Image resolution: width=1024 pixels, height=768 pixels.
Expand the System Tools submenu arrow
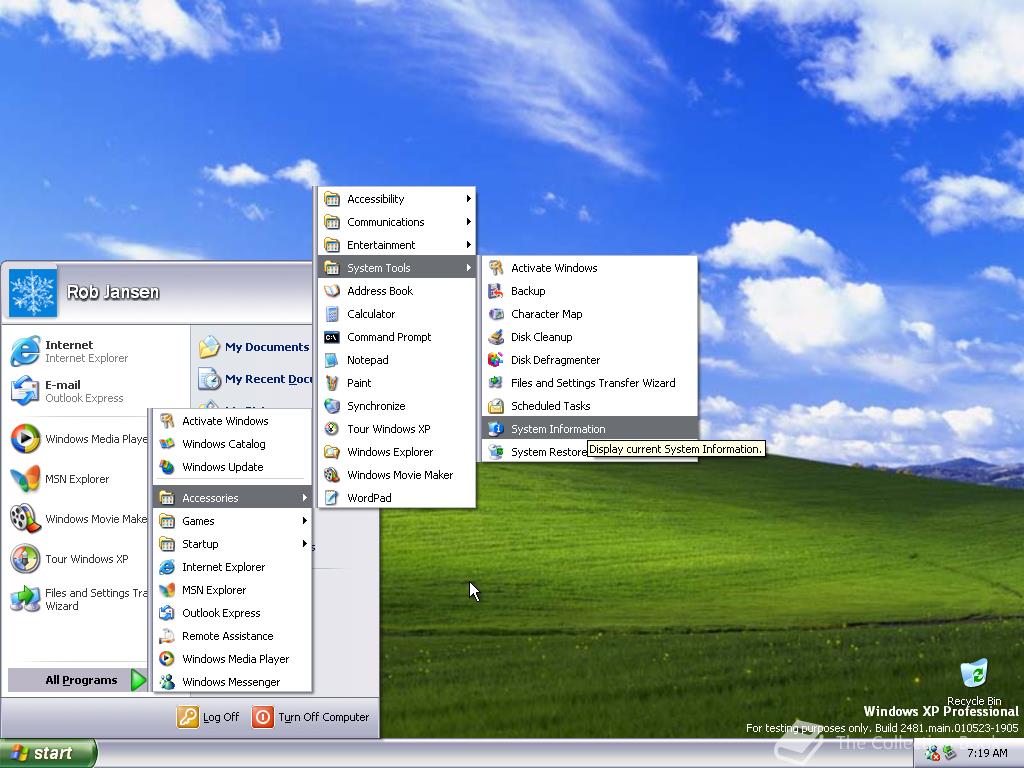coord(469,268)
